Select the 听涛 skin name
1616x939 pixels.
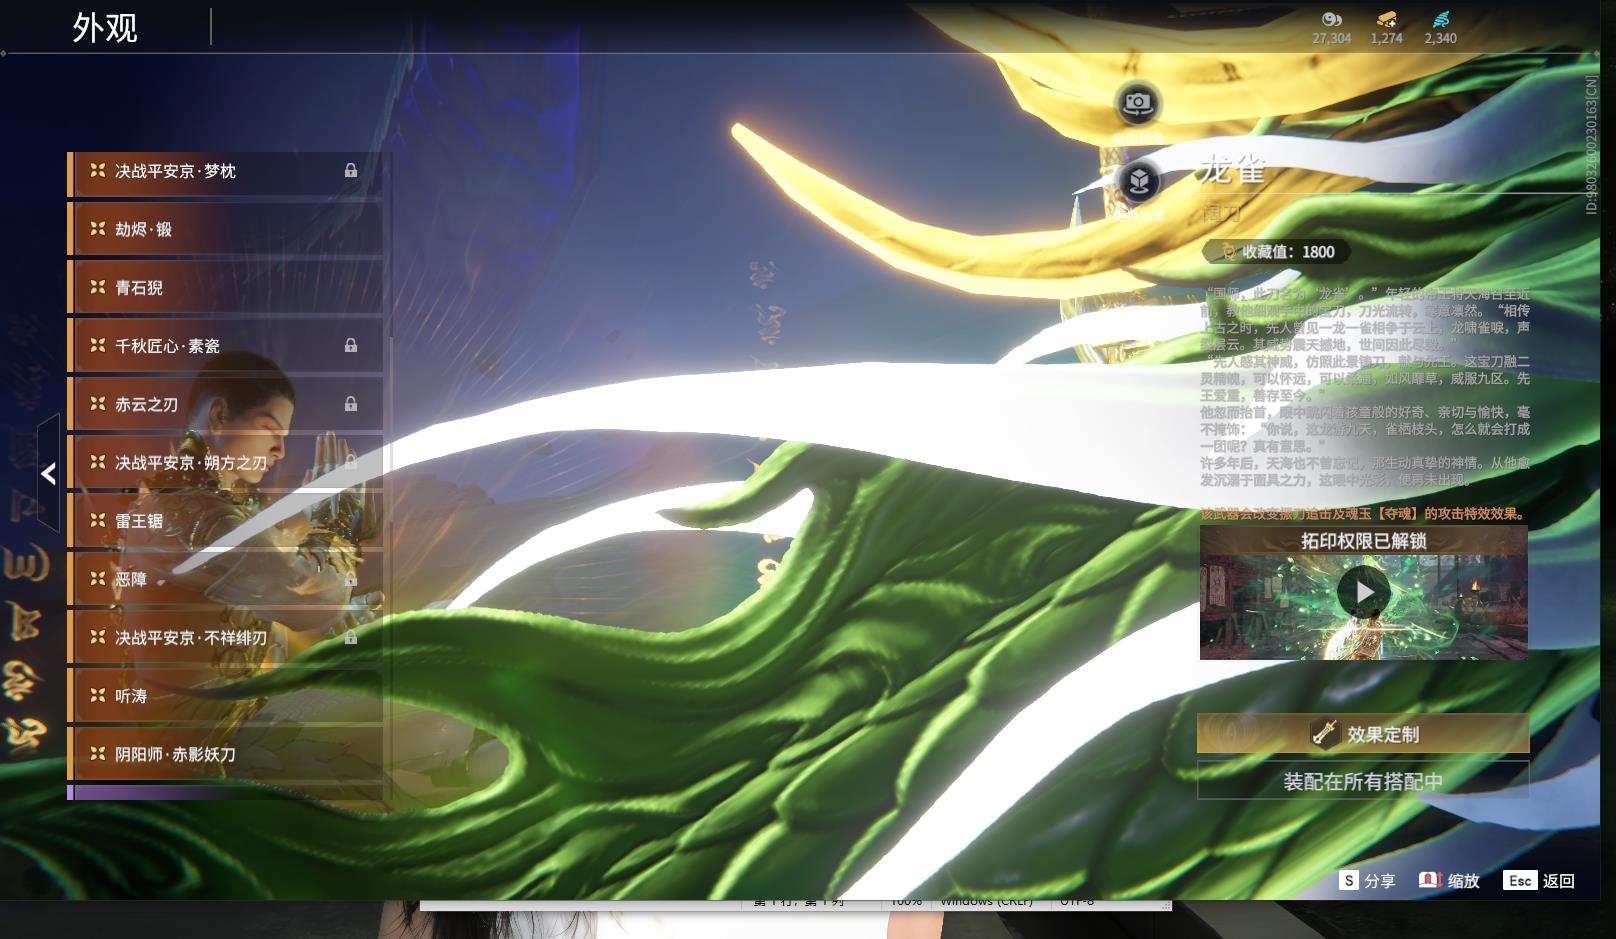click(131, 695)
